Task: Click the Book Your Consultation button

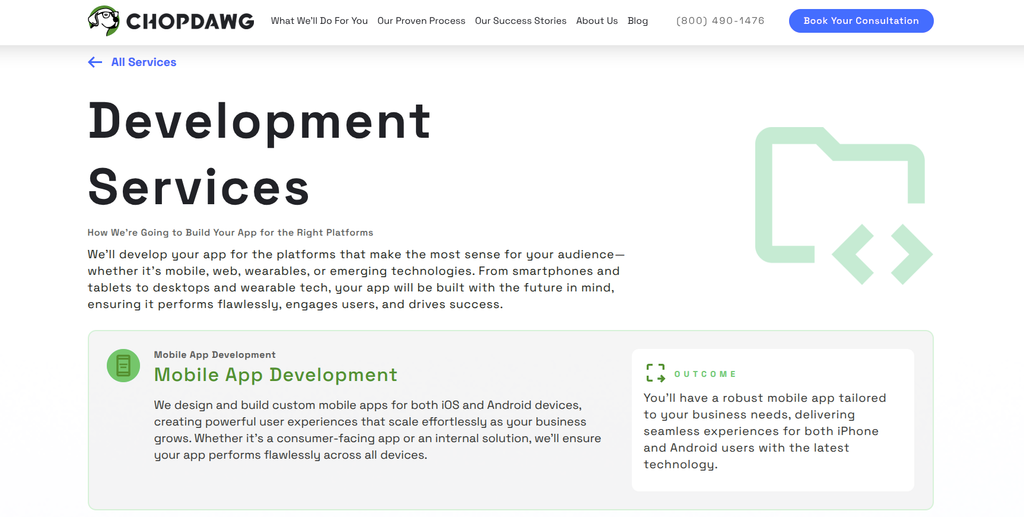Action: click(861, 21)
